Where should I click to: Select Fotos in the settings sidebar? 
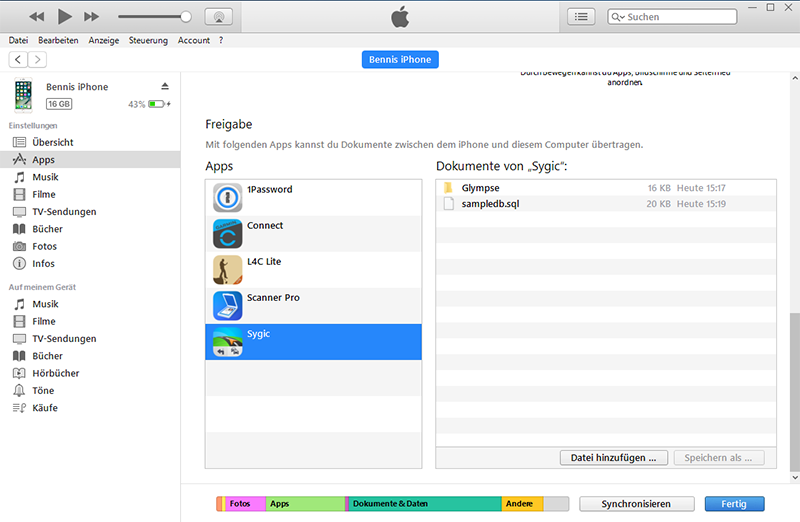tap(44, 246)
